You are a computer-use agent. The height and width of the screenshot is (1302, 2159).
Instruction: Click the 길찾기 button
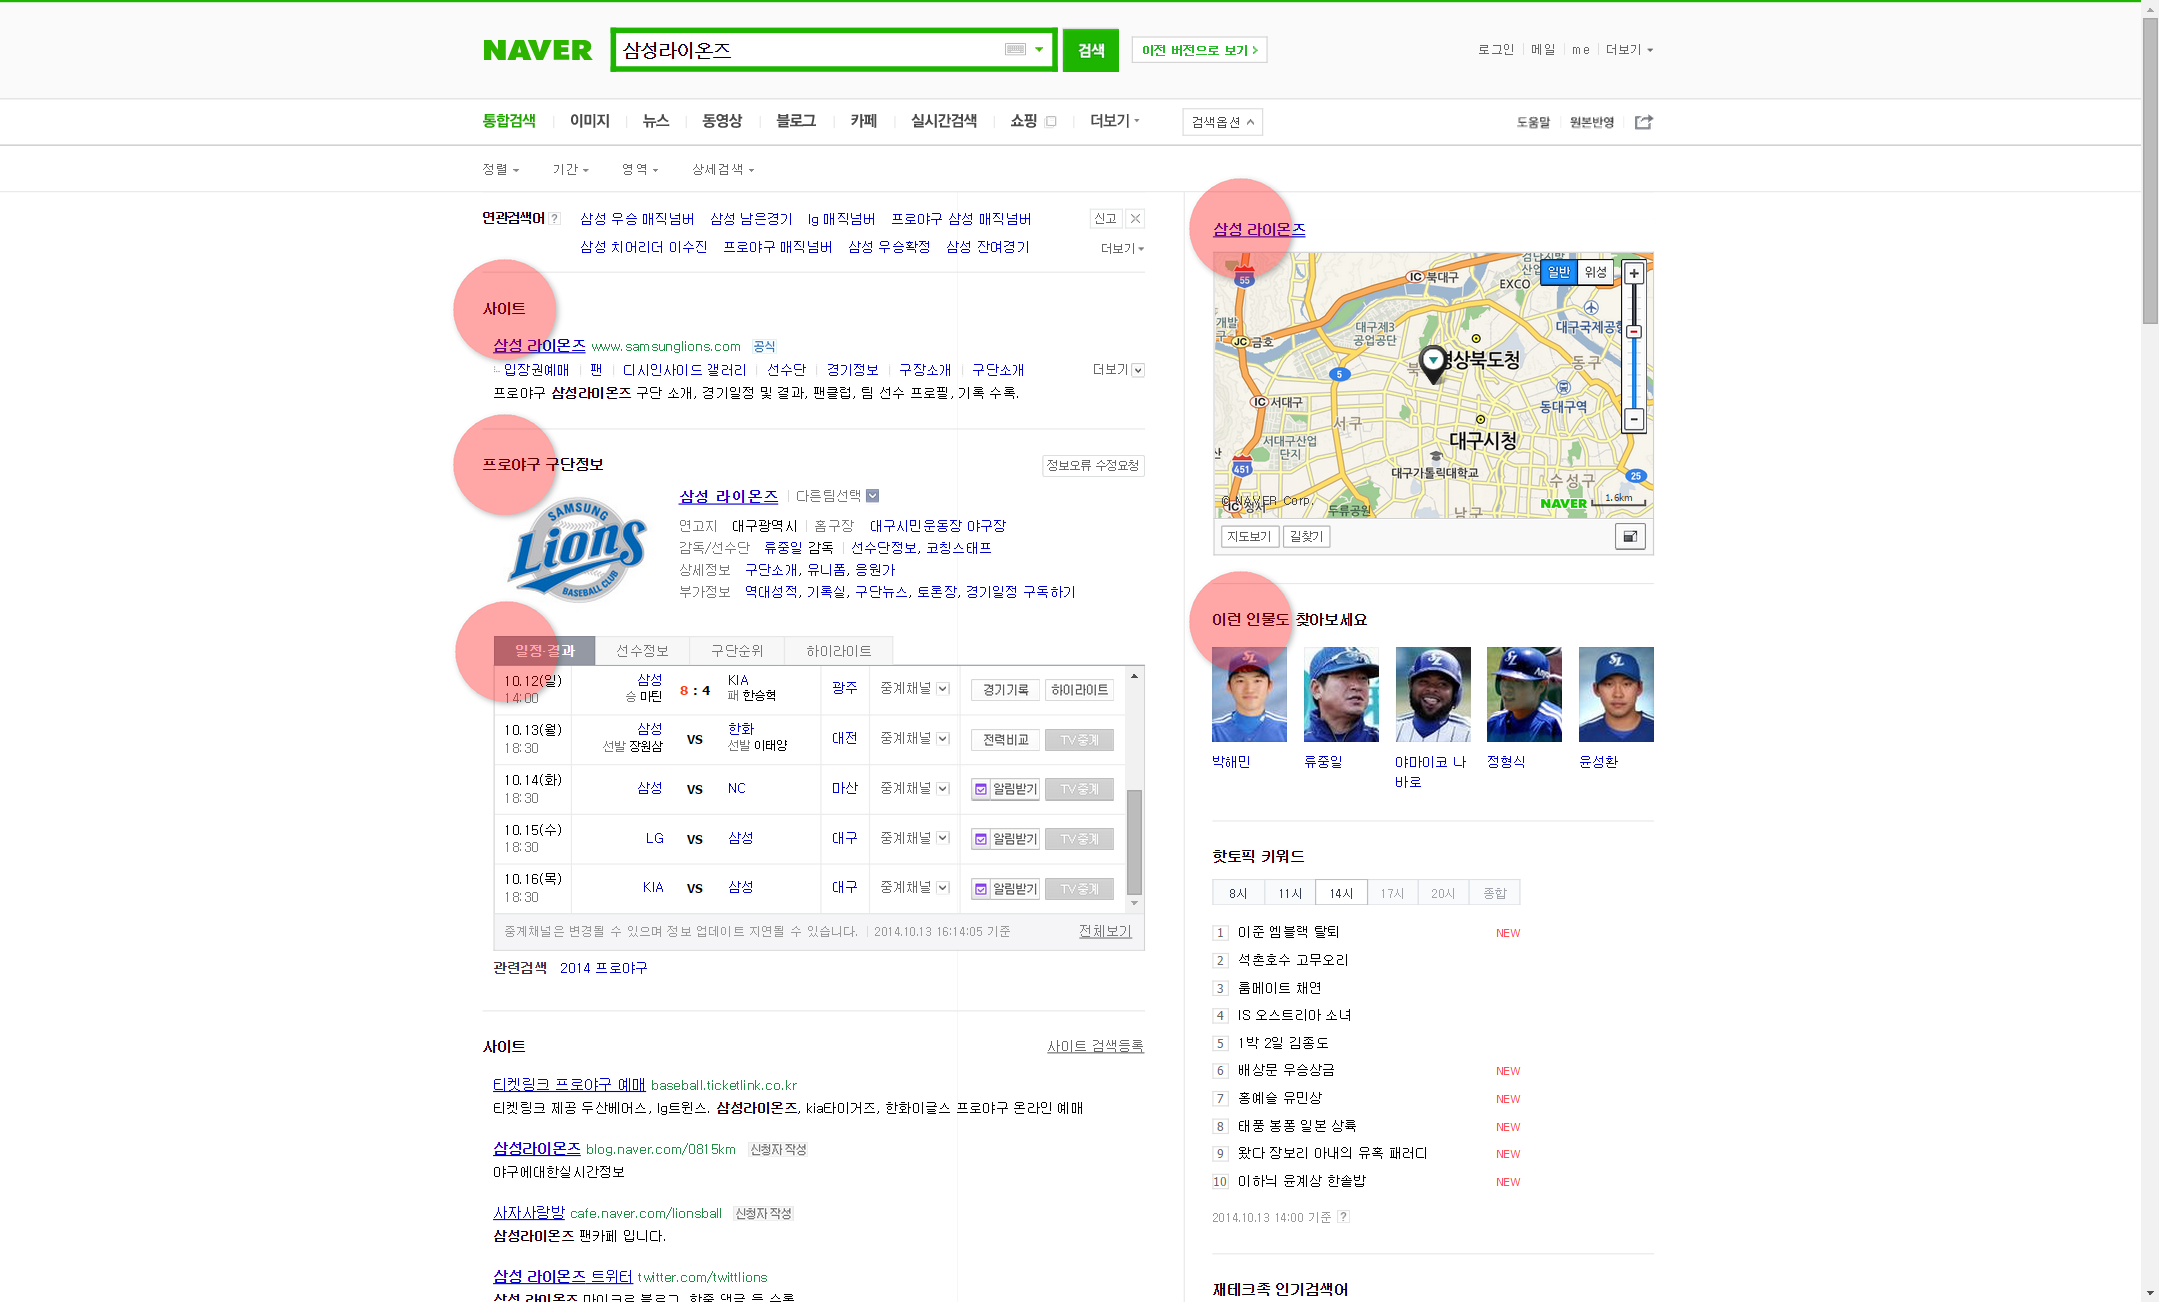(1306, 537)
